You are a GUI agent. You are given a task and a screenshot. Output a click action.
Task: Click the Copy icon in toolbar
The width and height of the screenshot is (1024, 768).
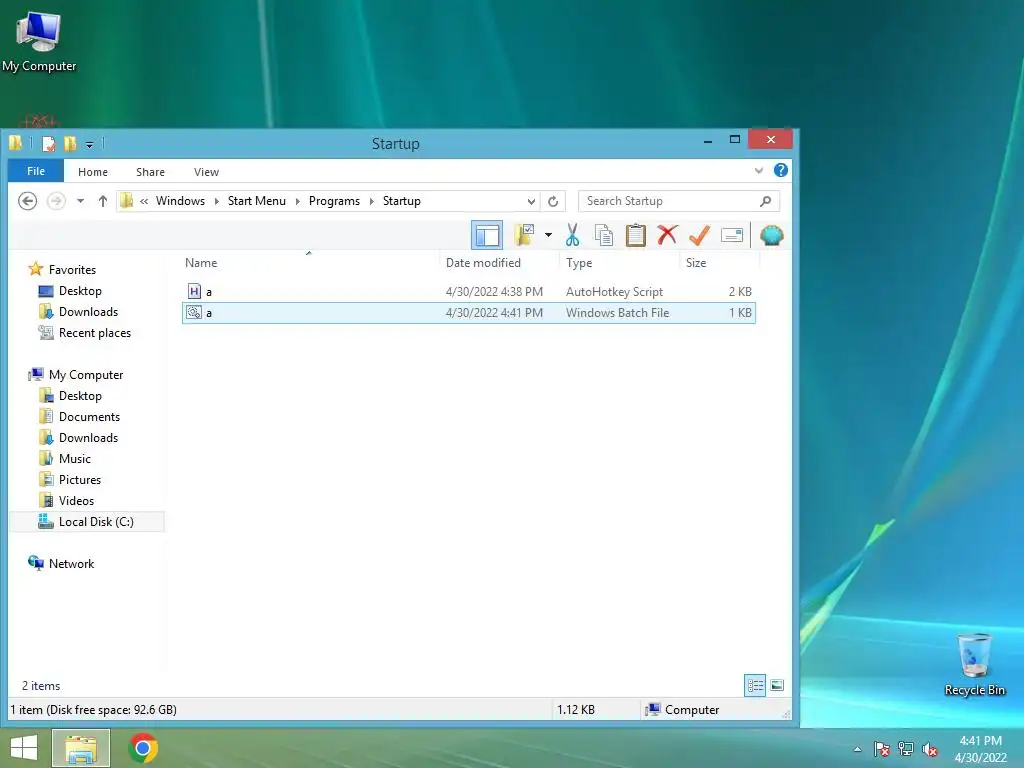[604, 235]
